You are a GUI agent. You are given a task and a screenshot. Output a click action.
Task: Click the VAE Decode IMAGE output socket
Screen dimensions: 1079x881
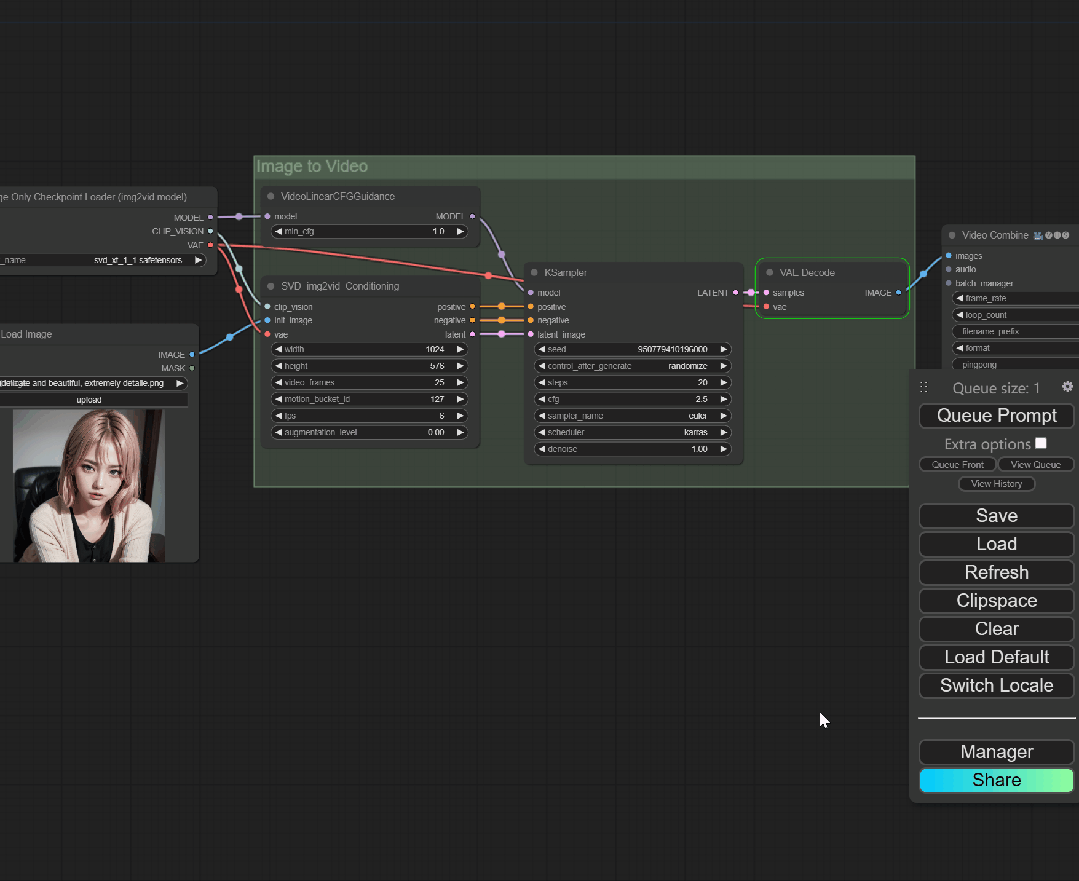click(x=899, y=293)
